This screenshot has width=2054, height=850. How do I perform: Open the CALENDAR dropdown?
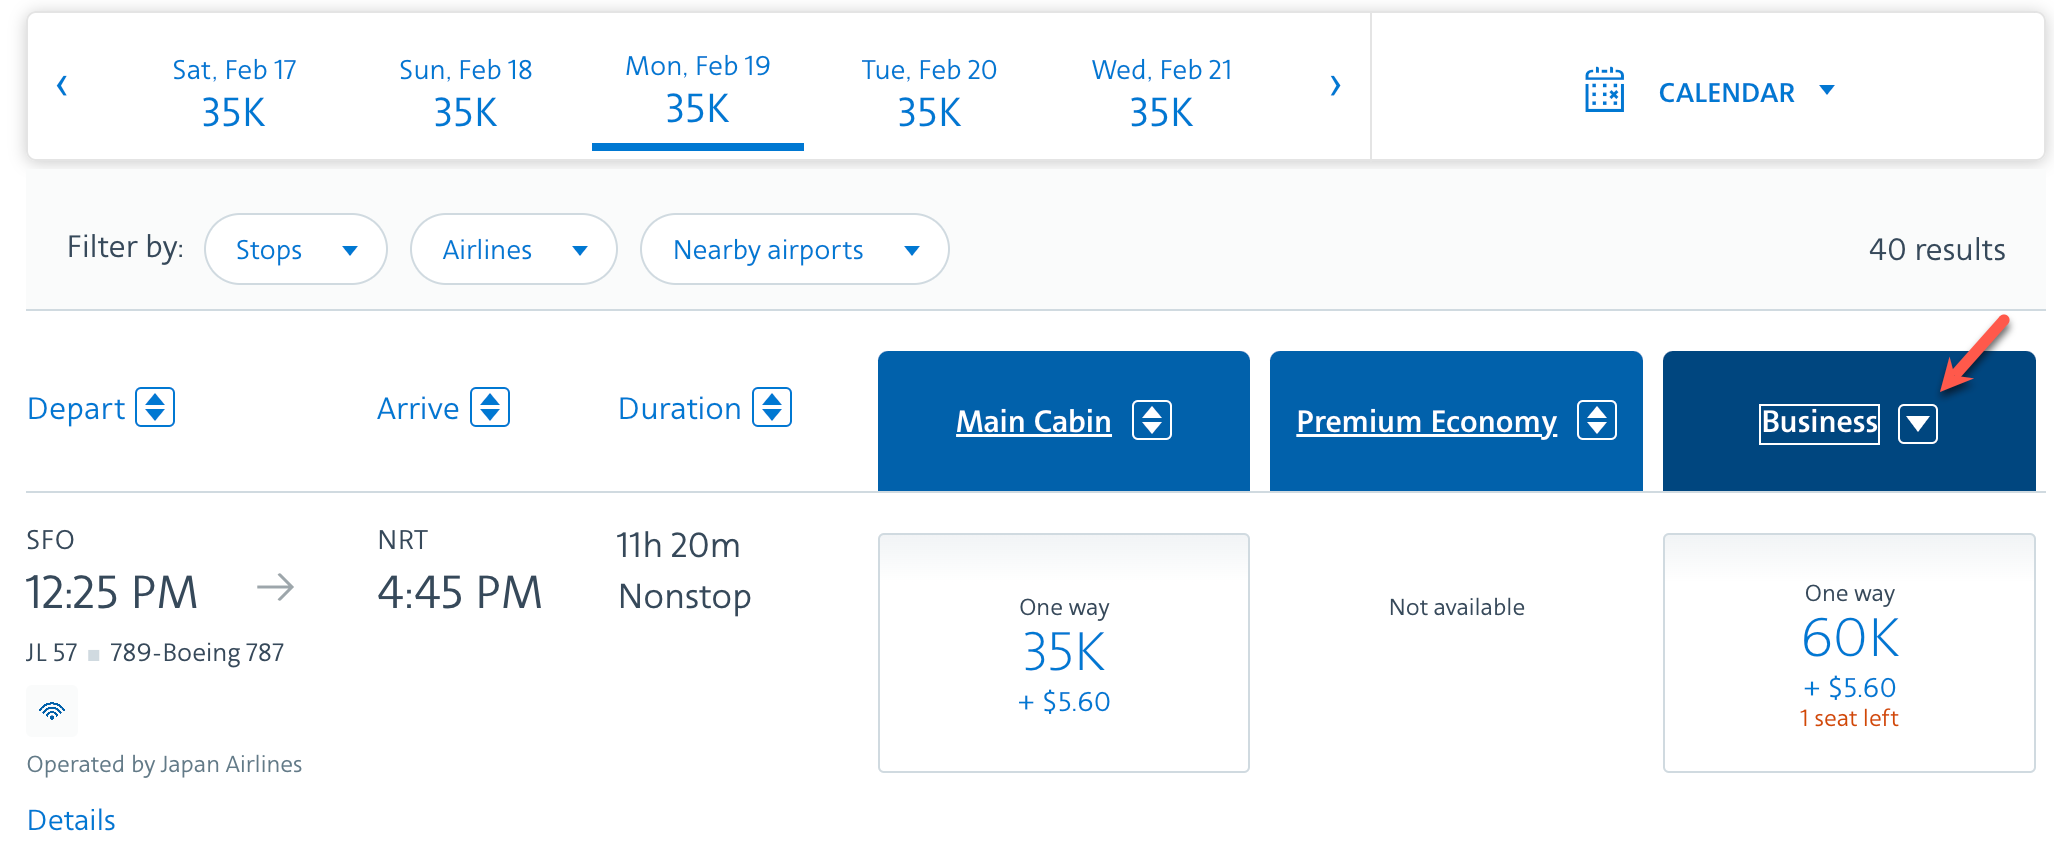[1747, 91]
